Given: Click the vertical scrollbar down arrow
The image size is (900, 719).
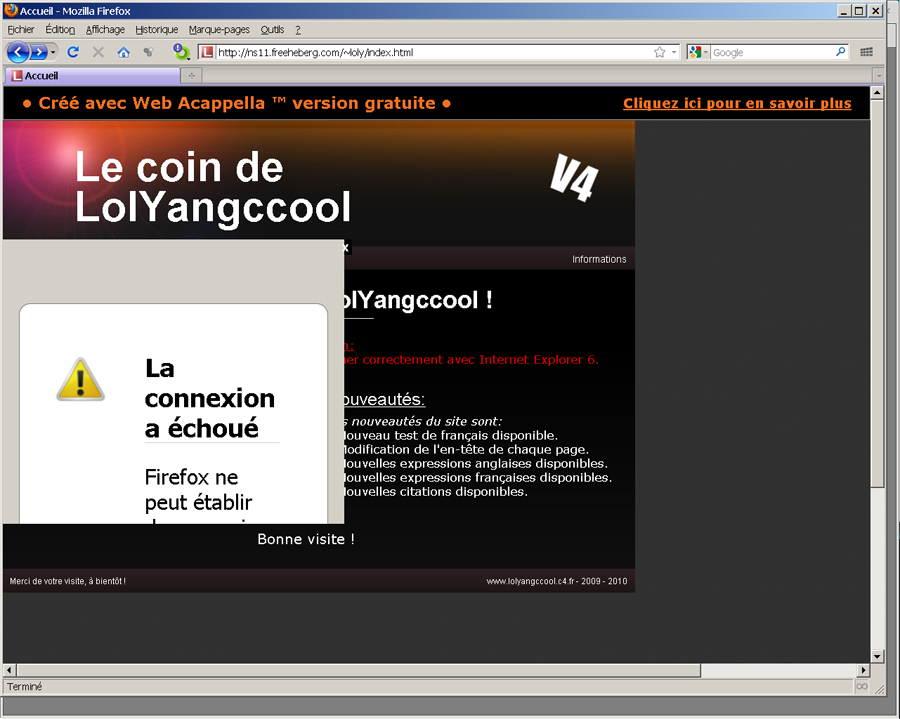Looking at the screenshot, I should [877, 656].
